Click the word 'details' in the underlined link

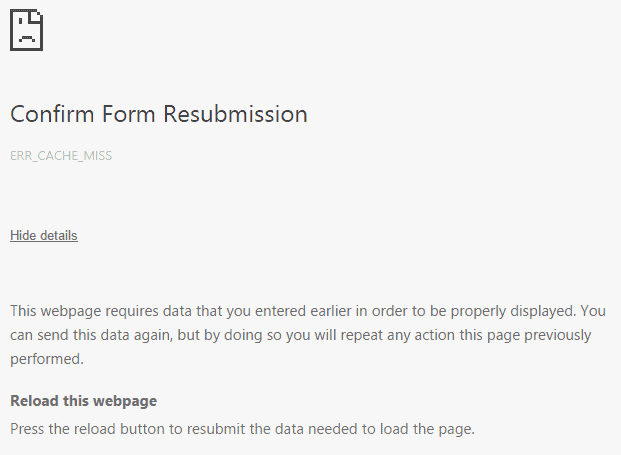pyautogui.click(x=59, y=236)
